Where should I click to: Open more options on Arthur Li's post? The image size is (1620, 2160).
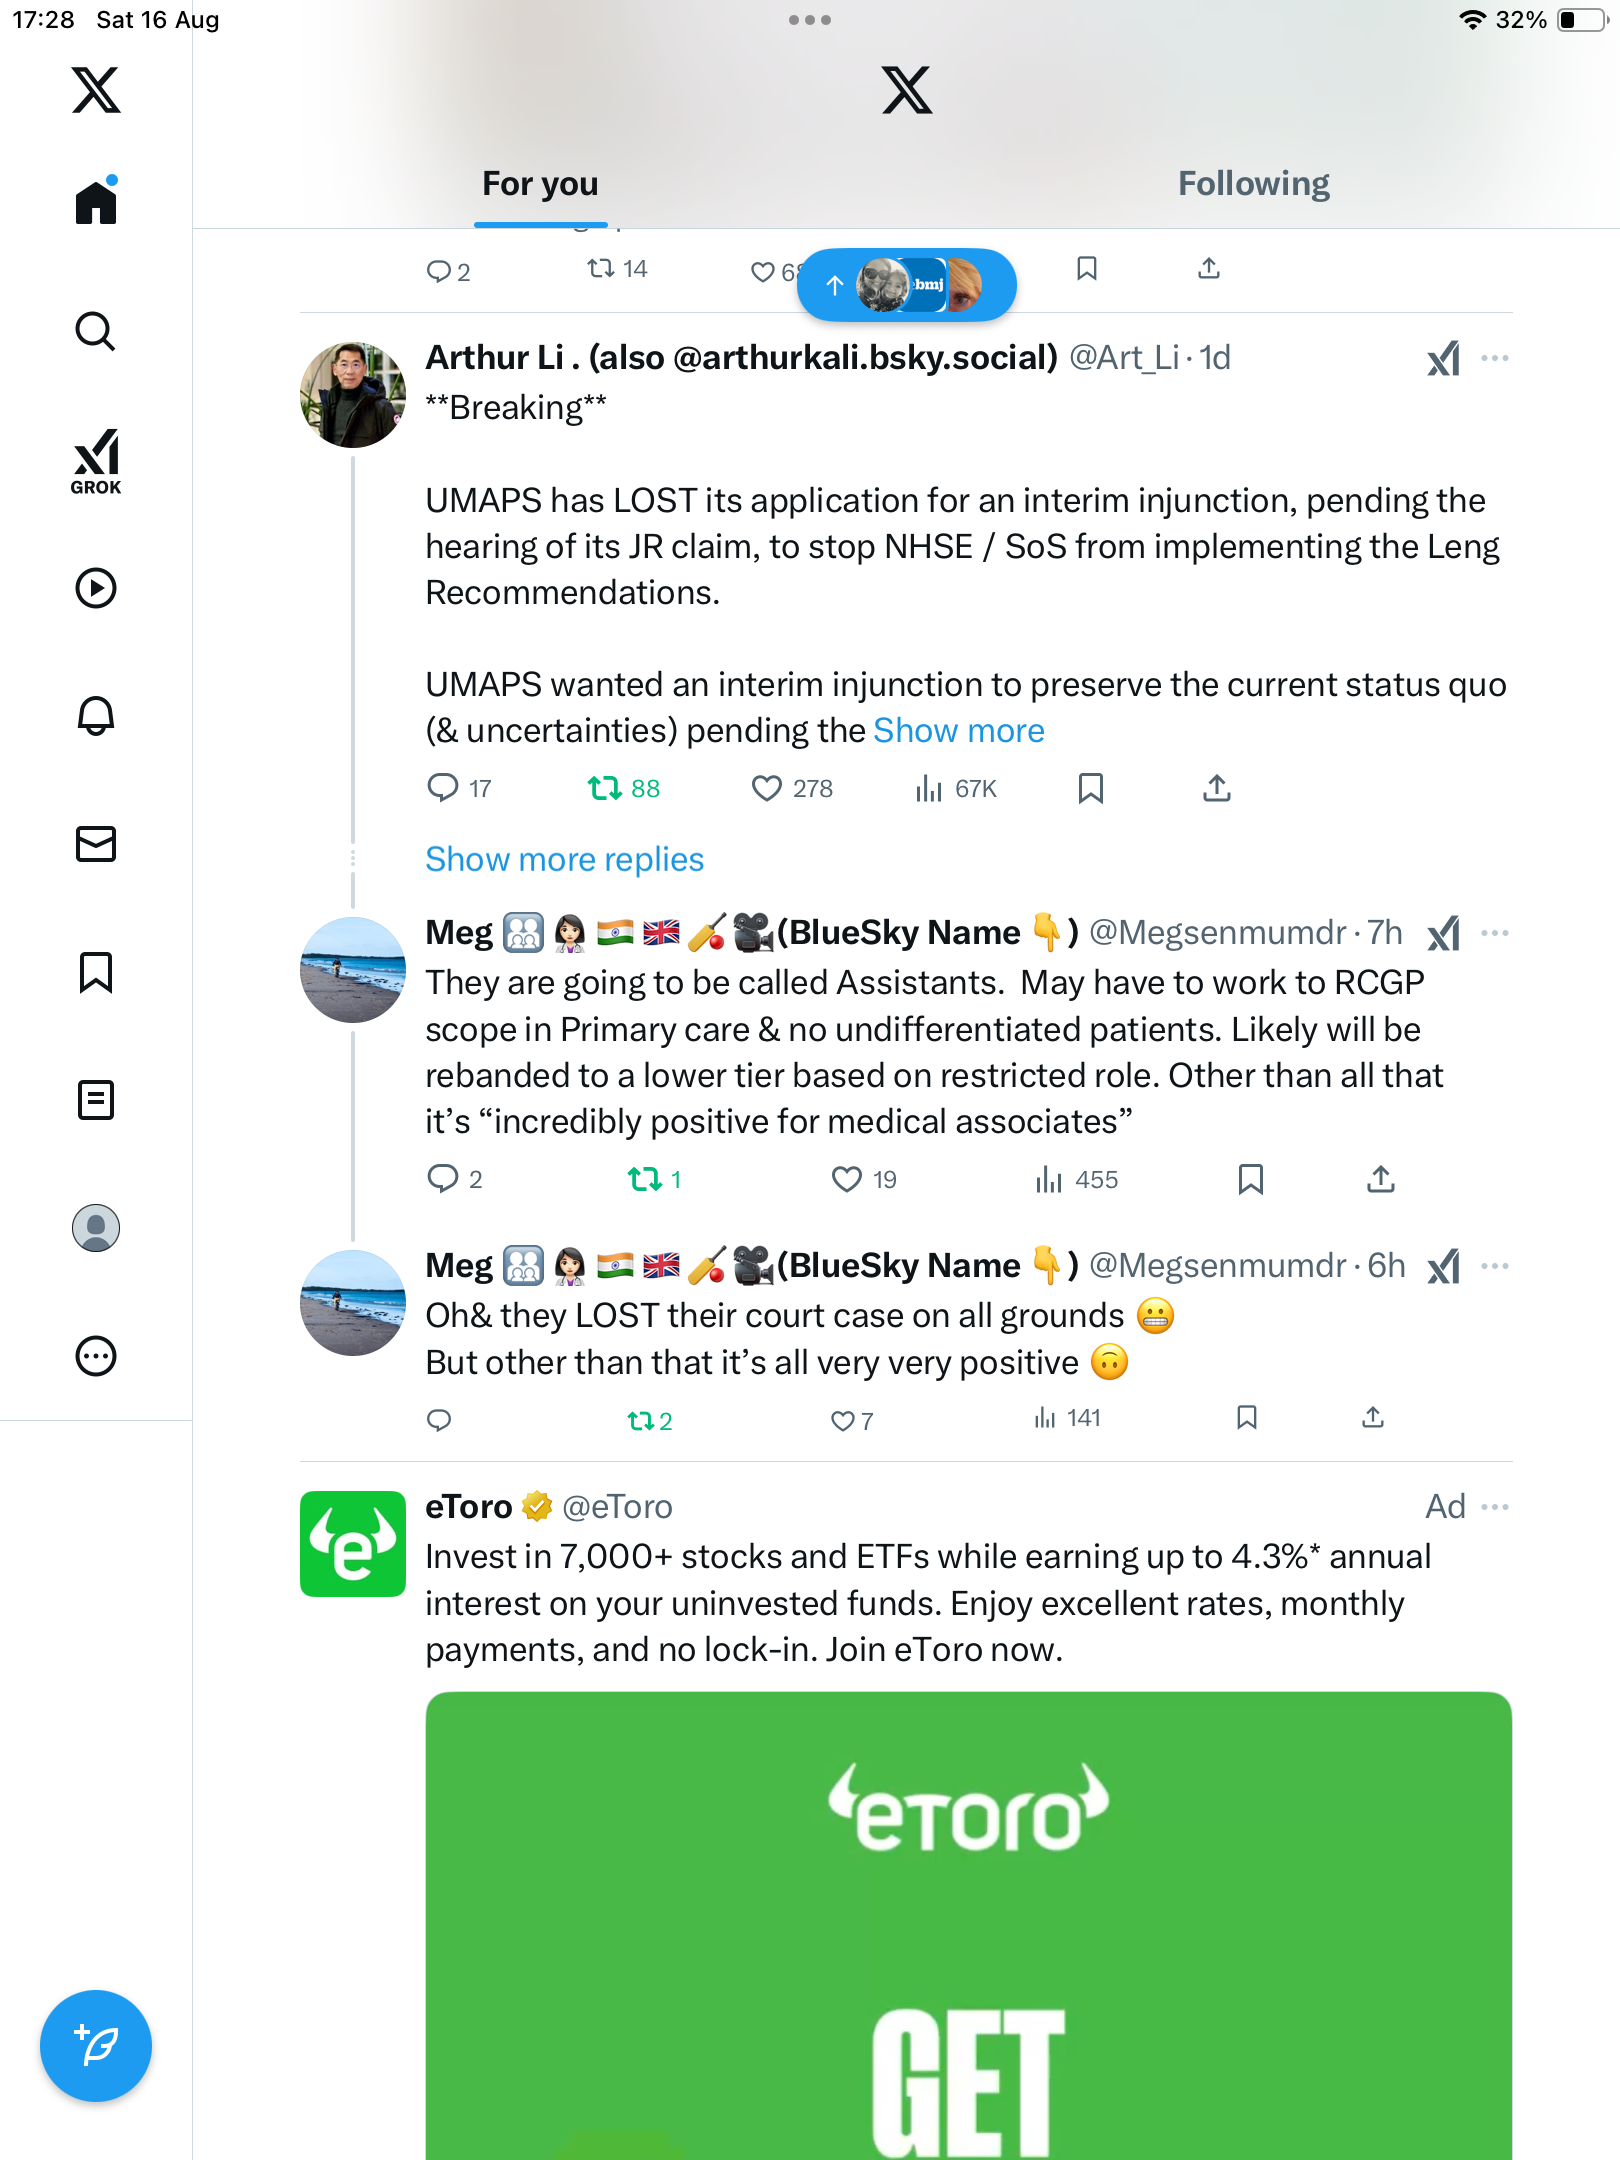[1495, 358]
